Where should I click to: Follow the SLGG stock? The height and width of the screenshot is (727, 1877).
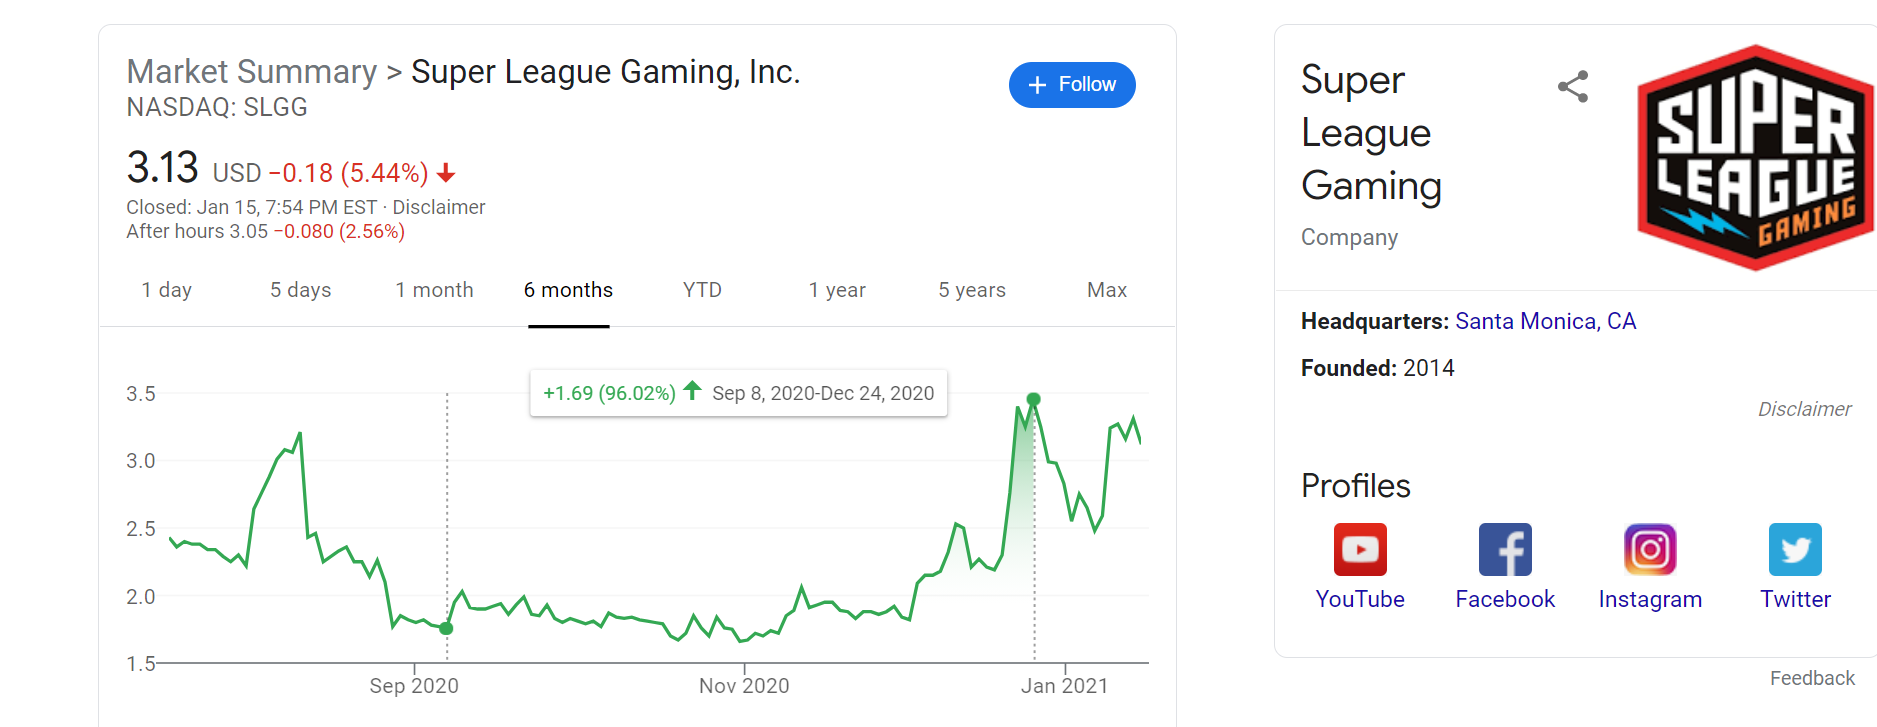[x=1072, y=85]
